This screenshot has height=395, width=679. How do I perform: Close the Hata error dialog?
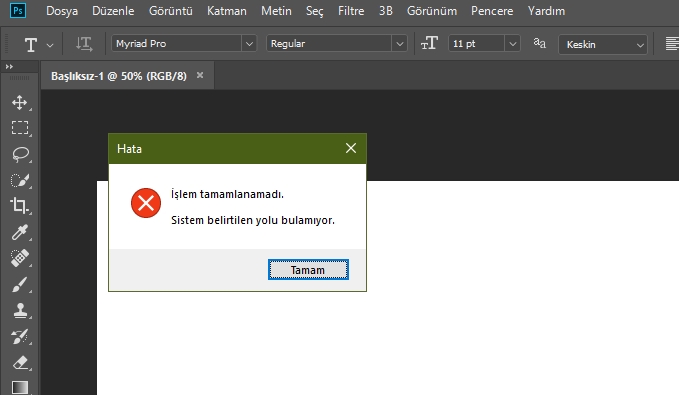coord(351,148)
